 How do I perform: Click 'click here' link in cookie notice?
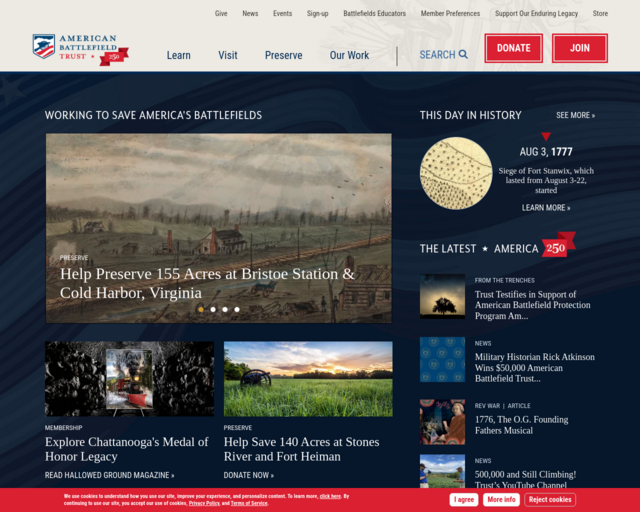click(330, 496)
